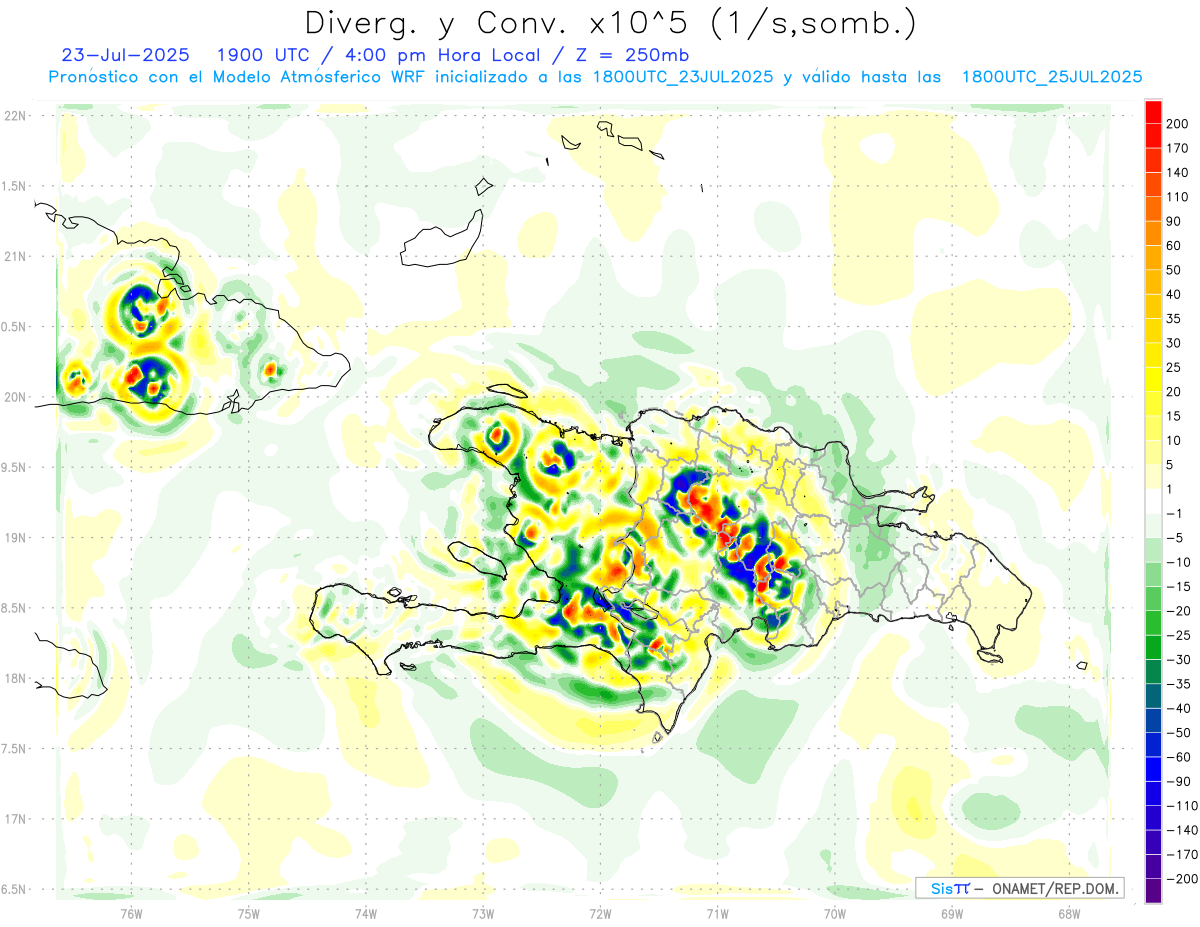Viewport: 1200px width, 927px height.
Task: Click the colorbar value '40'
Action: coord(1175,294)
